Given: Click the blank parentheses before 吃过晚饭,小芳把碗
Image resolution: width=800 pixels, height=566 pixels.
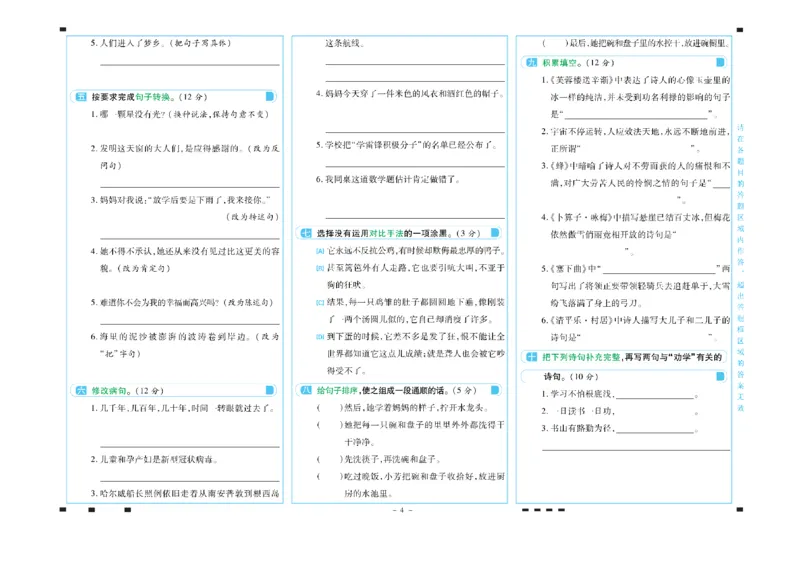Looking at the screenshot, I should [330, 476].
